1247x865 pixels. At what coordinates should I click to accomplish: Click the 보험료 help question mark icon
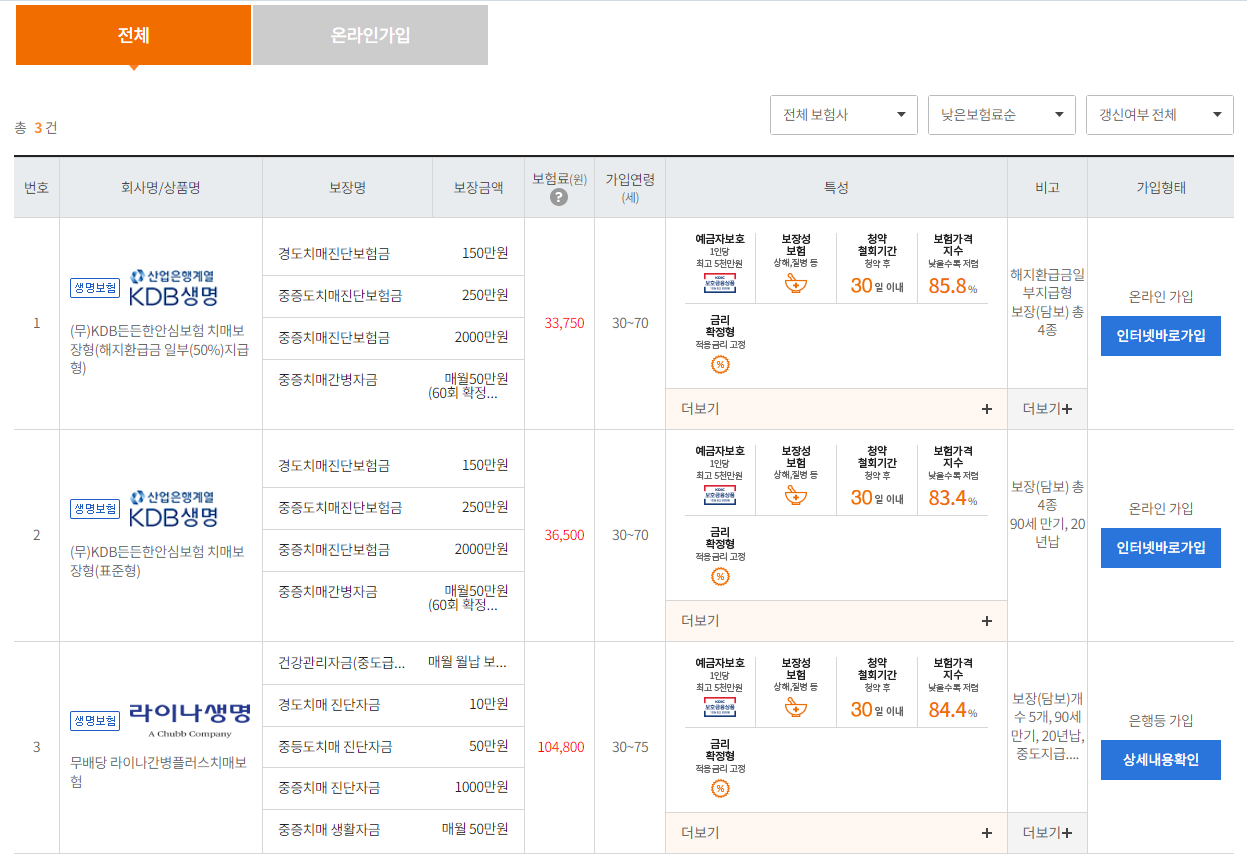559,197
